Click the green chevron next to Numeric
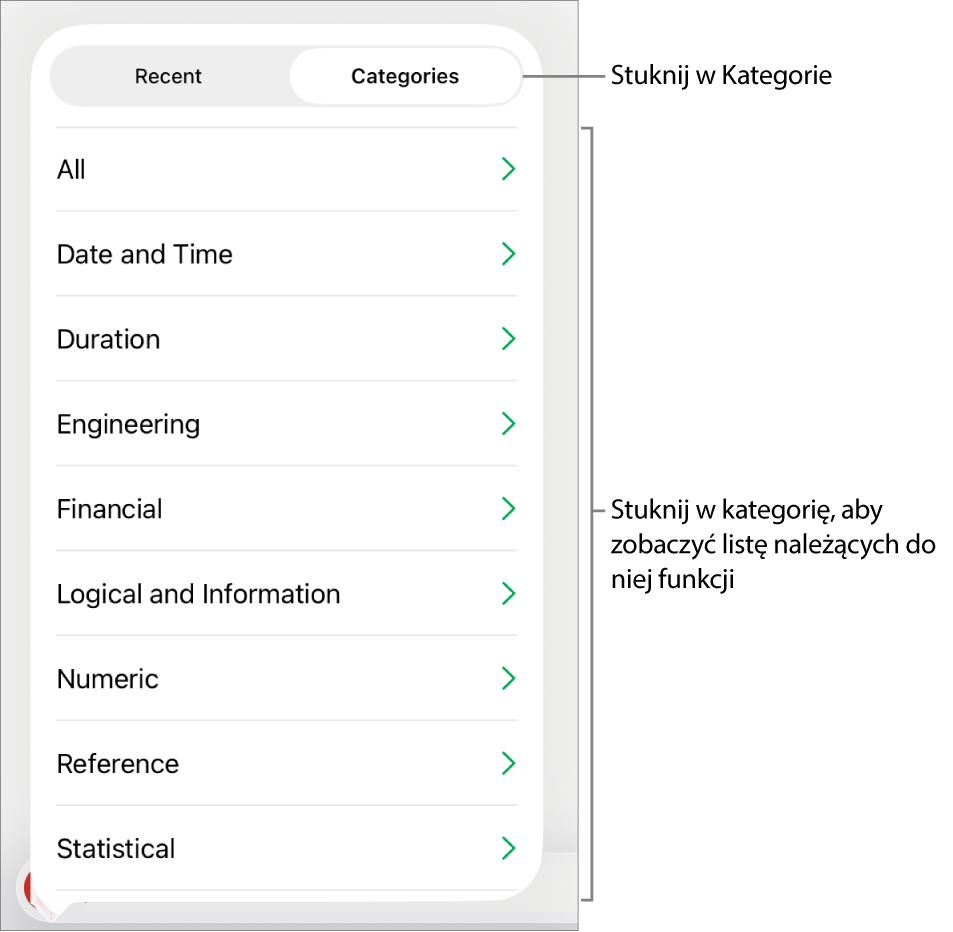Viewport: 953px width, 932px height. coord(508,679)
